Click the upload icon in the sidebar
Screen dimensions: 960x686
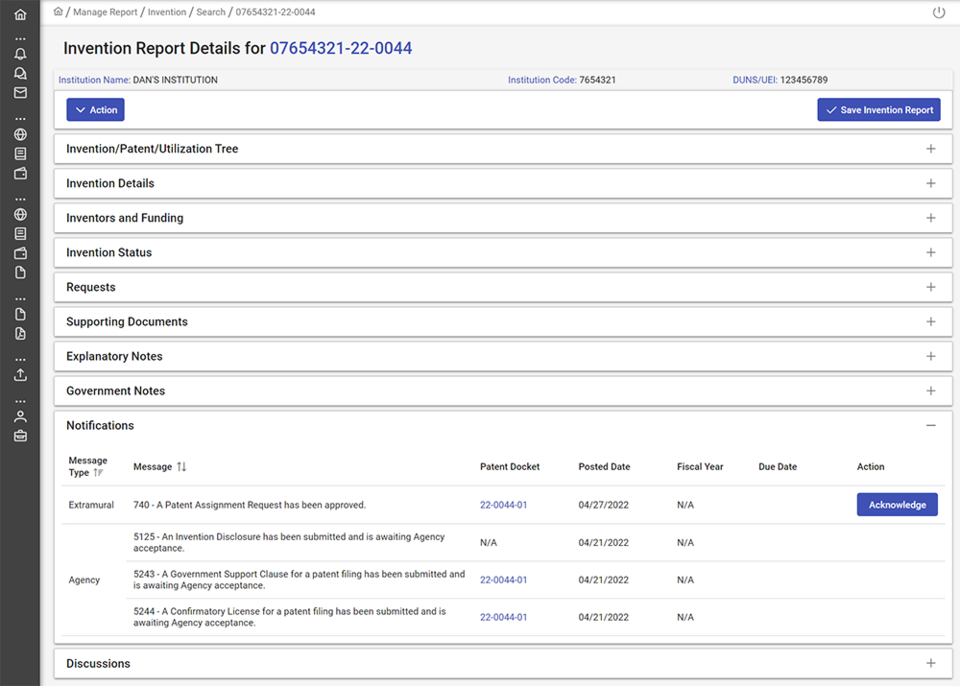pyautogui.click(x=20, y=376)
